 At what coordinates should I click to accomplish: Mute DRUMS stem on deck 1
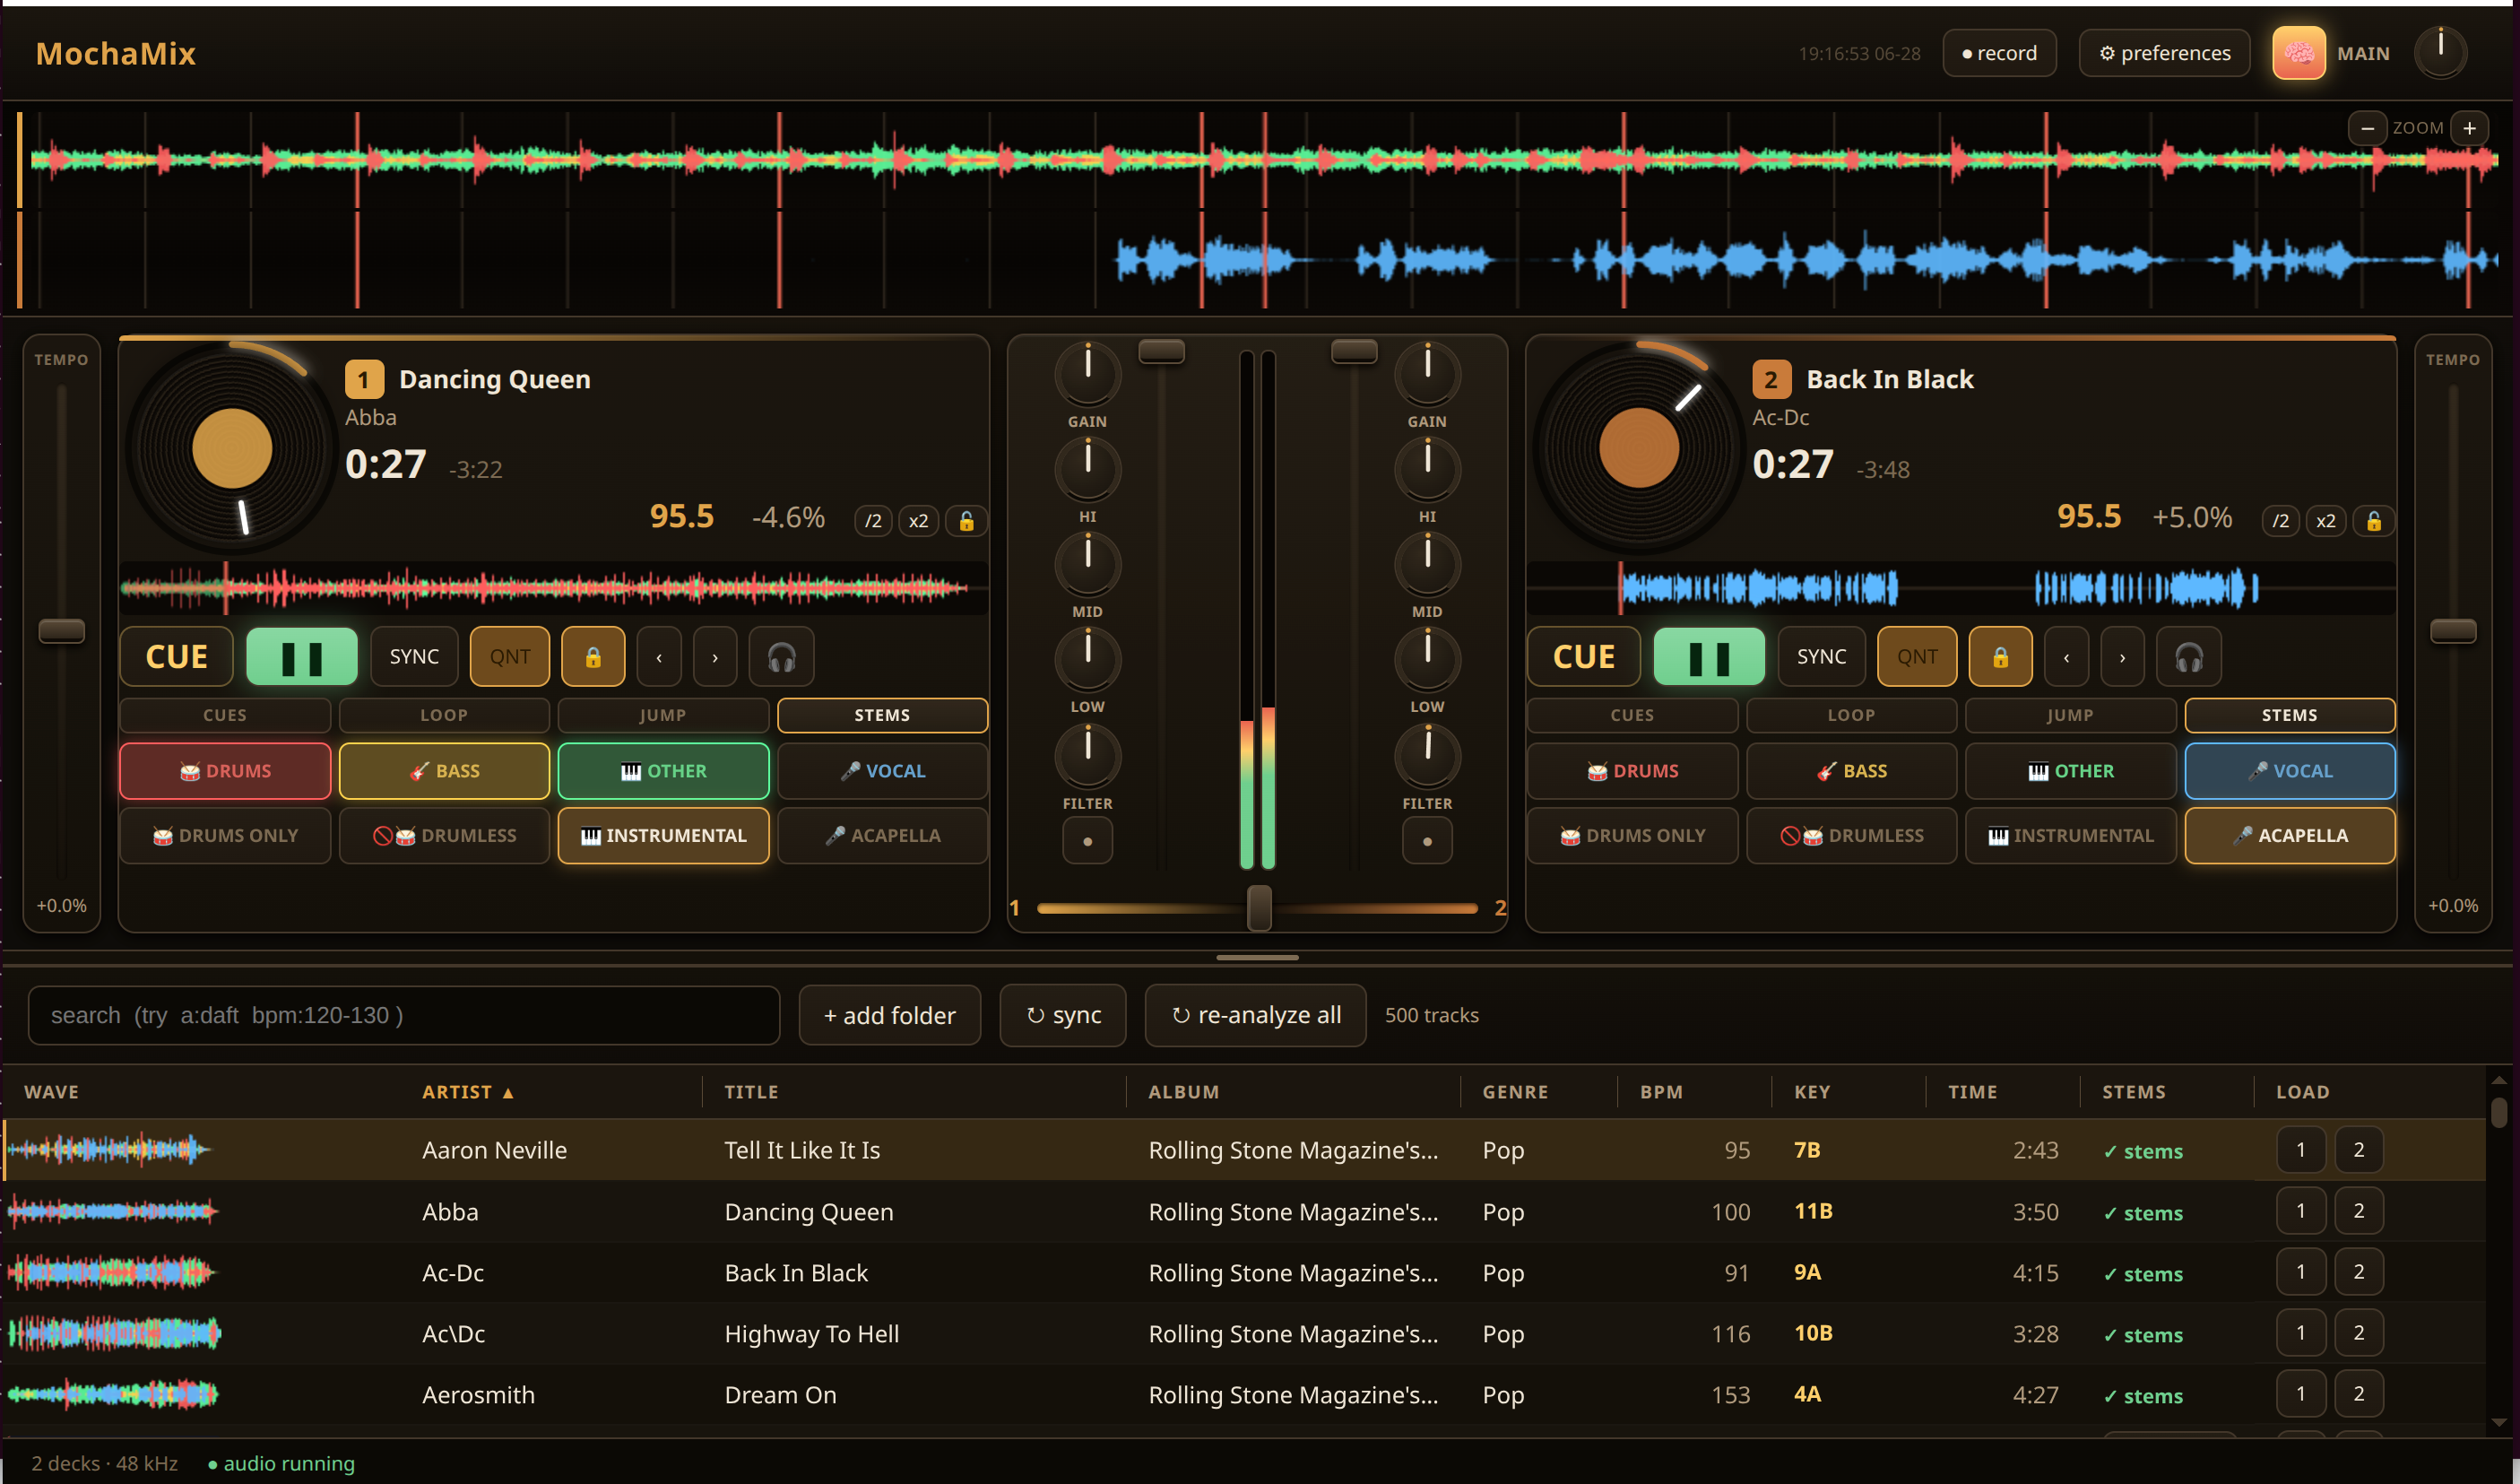(225, 771)
